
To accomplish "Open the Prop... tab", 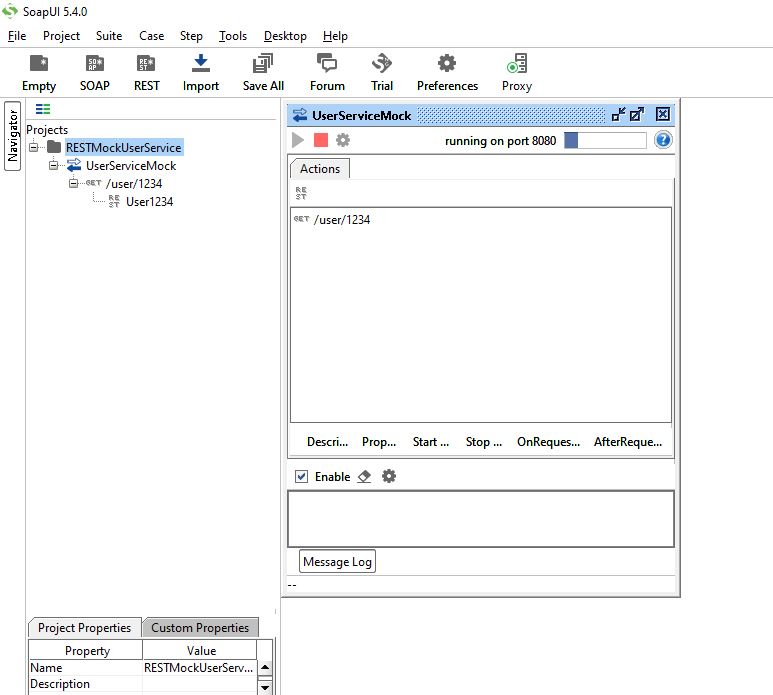I will [x=379, y=442].
